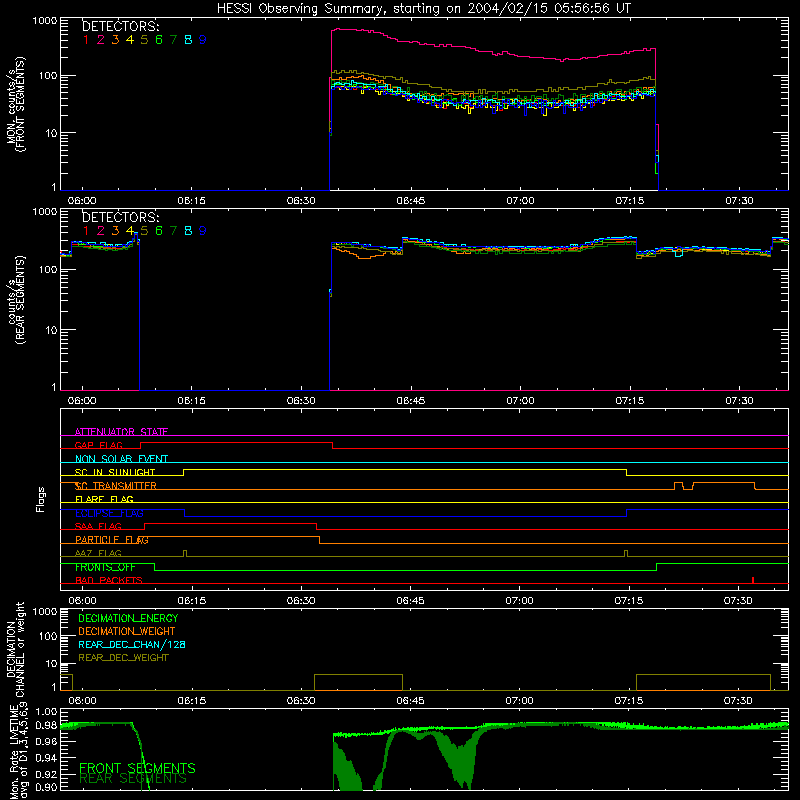Click the SC_IN_SUNLIGHT flag label
This screenshot has width=800, height=800.
(x=115, y=472)
